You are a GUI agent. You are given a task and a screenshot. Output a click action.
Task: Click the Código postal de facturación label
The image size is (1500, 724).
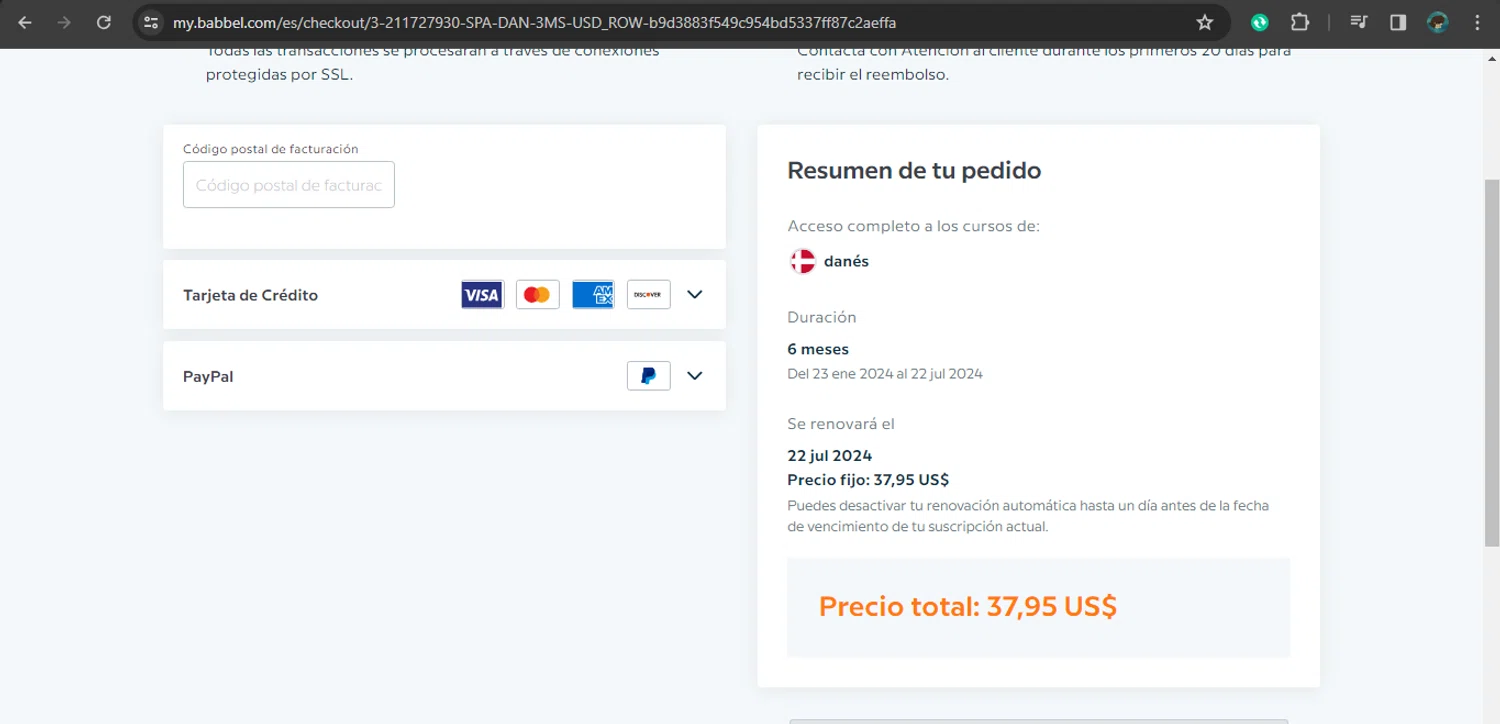(271, 149)
